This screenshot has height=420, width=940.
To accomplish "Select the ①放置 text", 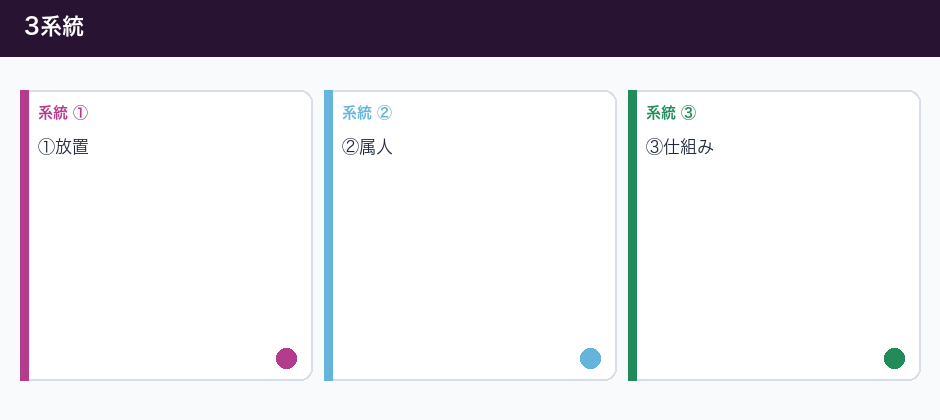I will (63, 147).
